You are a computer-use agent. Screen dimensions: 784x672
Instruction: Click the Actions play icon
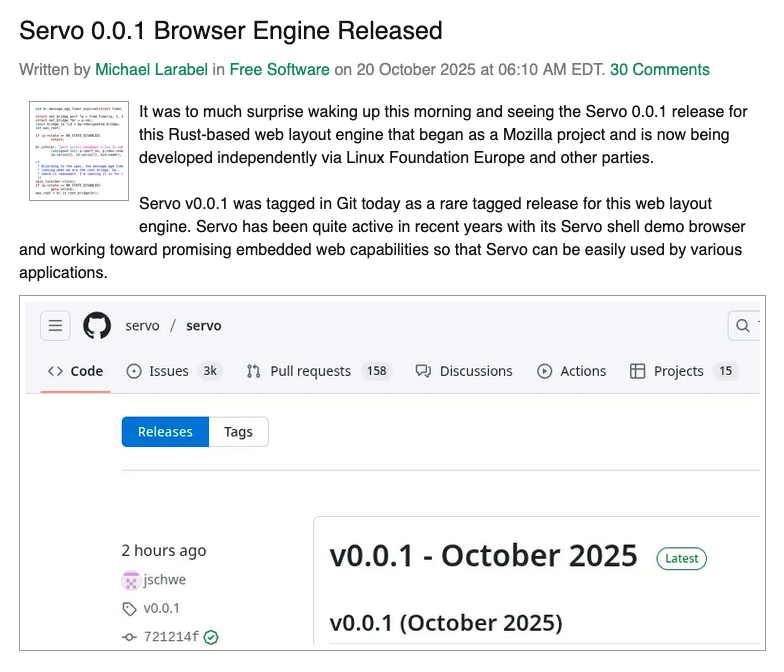[x=544, y=371]
